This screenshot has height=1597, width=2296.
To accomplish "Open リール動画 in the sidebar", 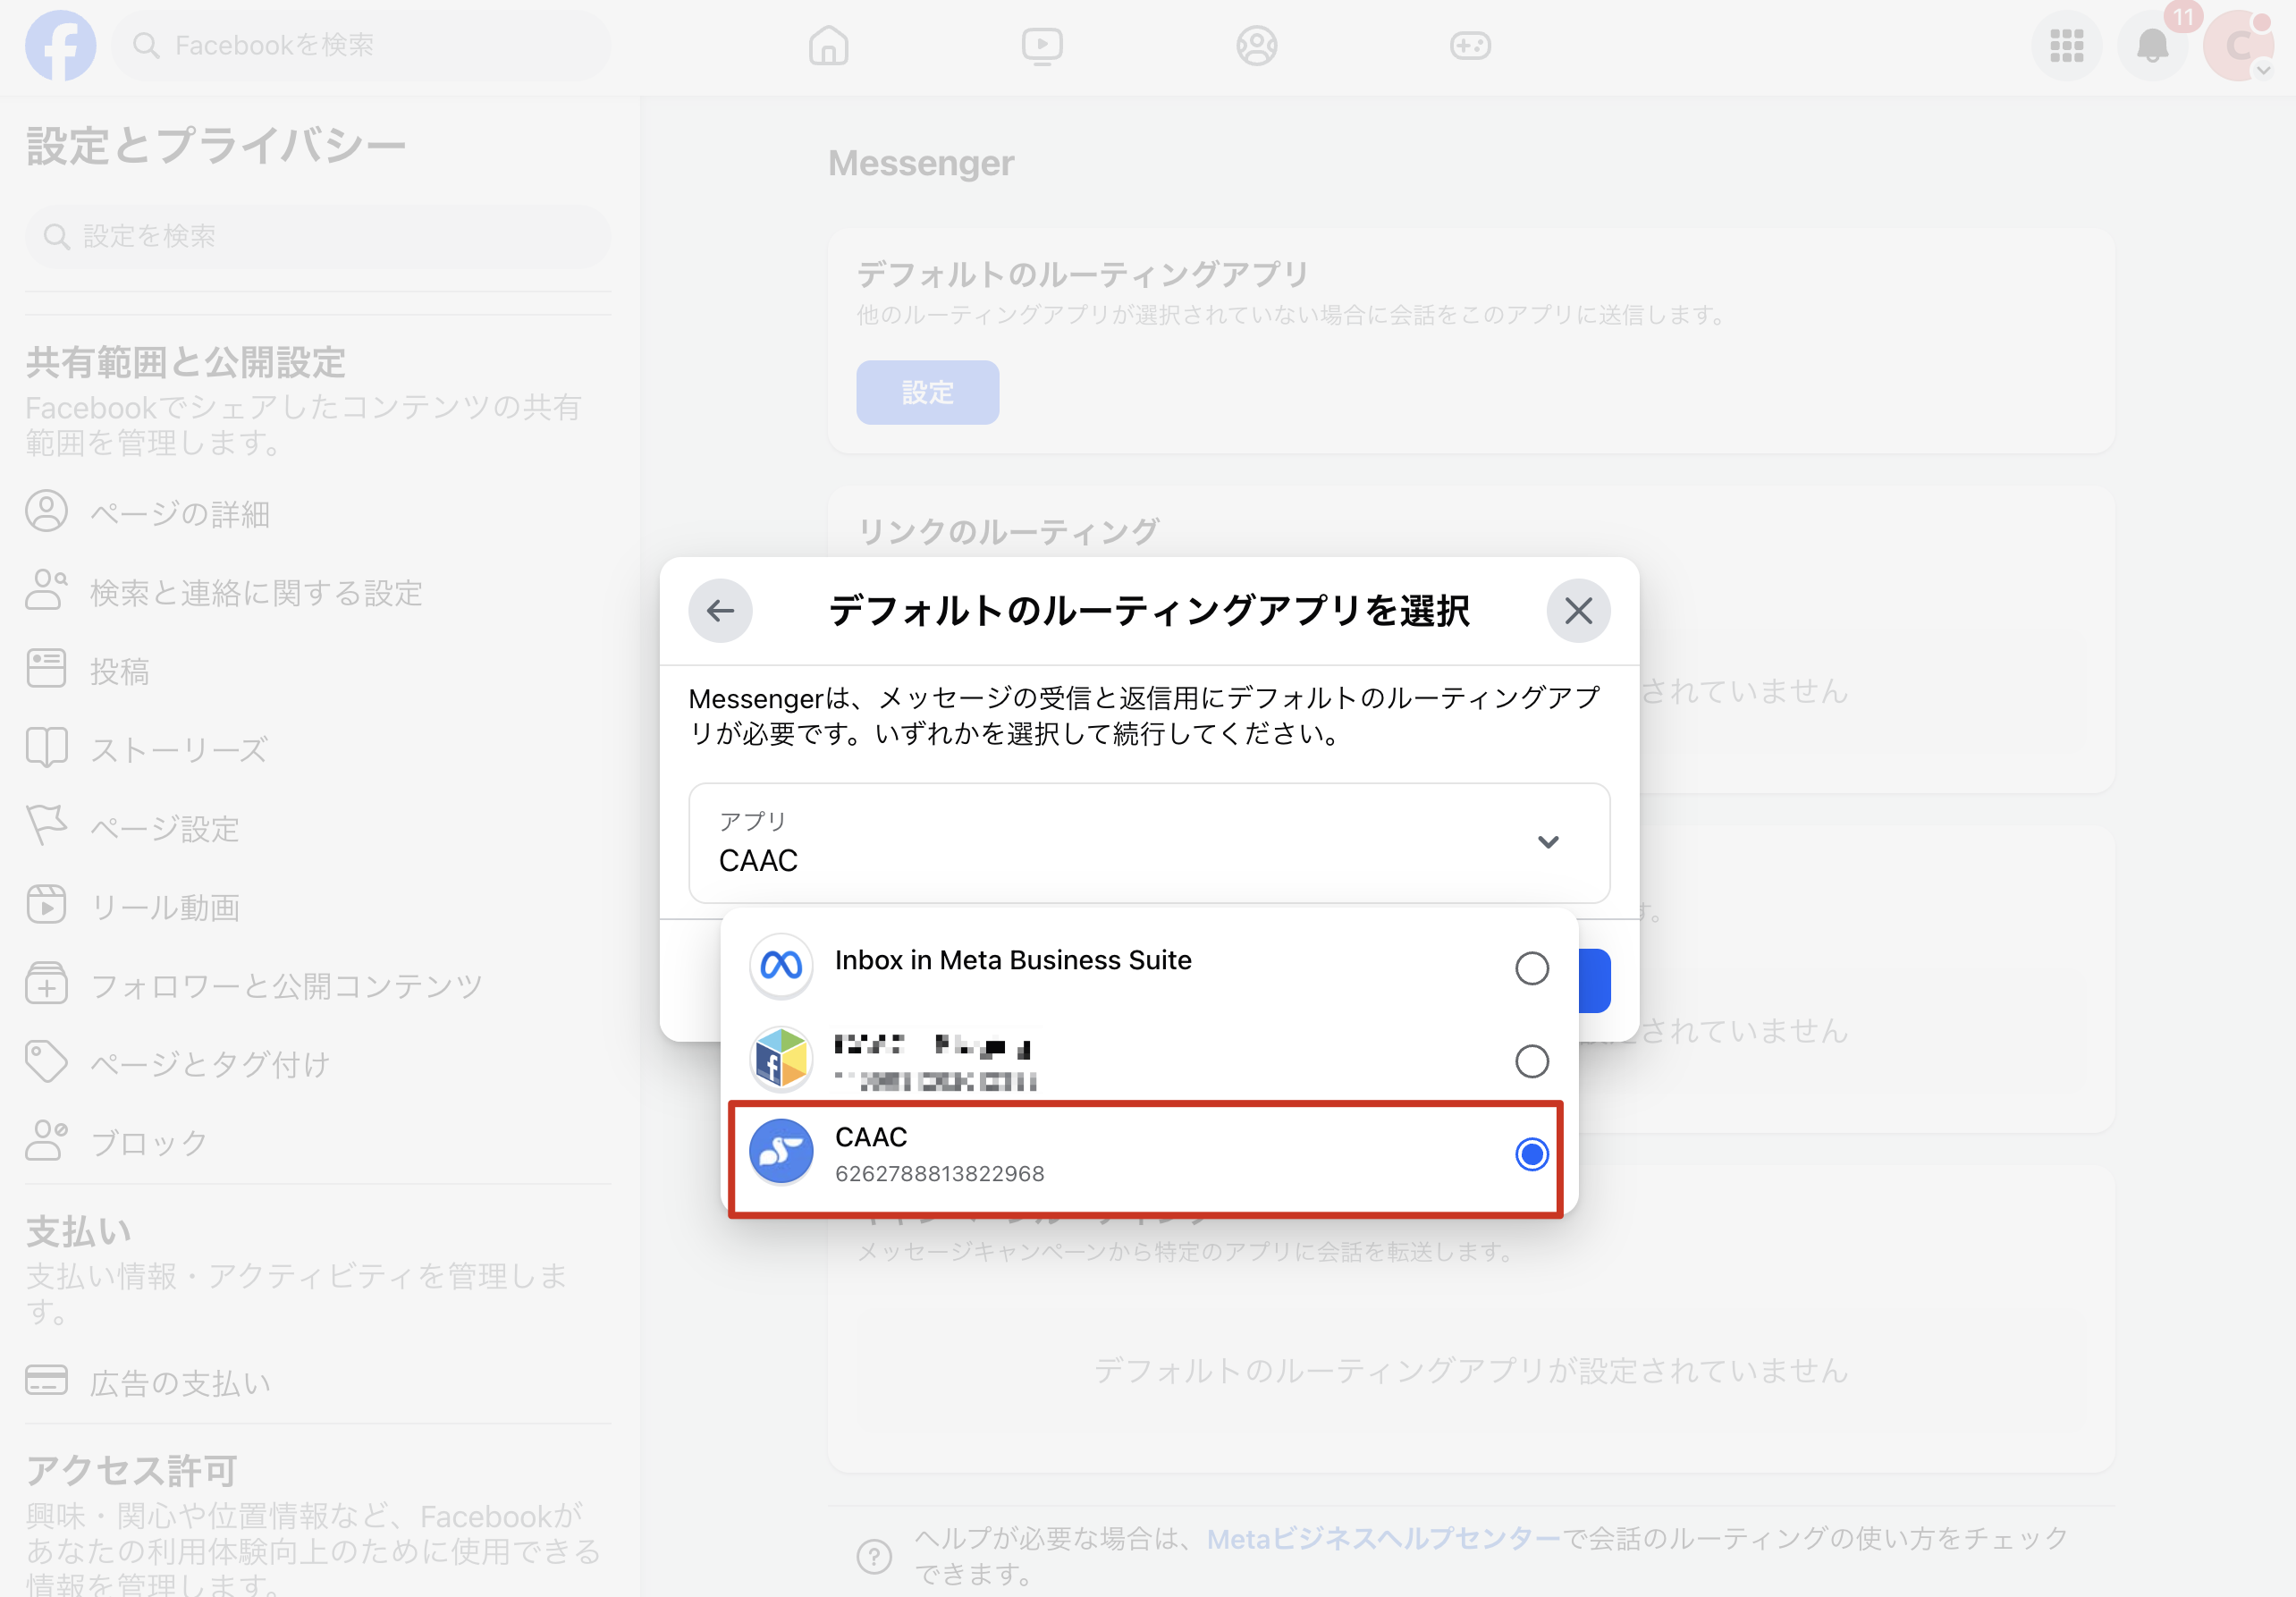I will click(x=318, y=907).
